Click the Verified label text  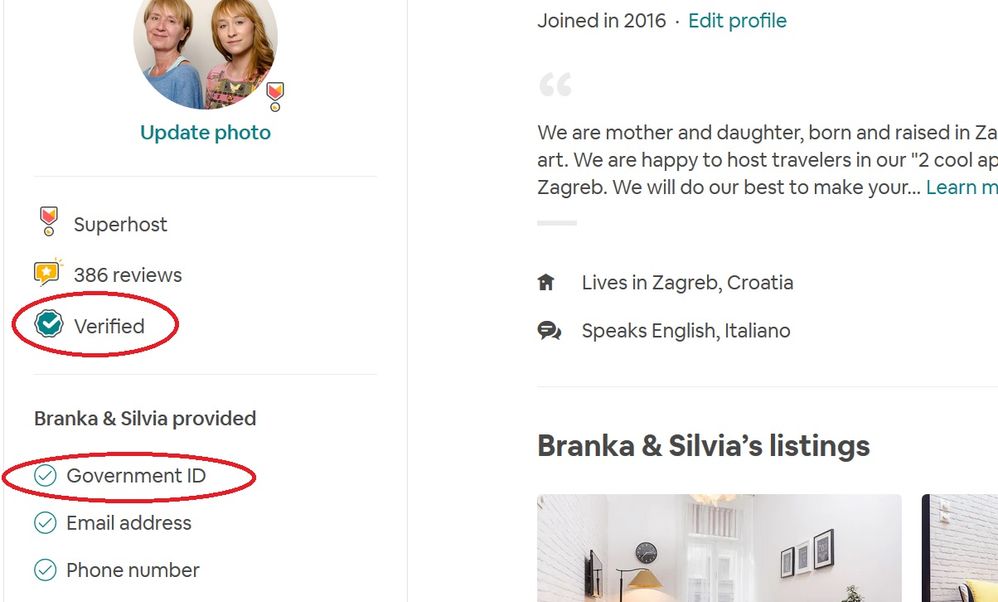pyautogui.click(x=109, y=326)
